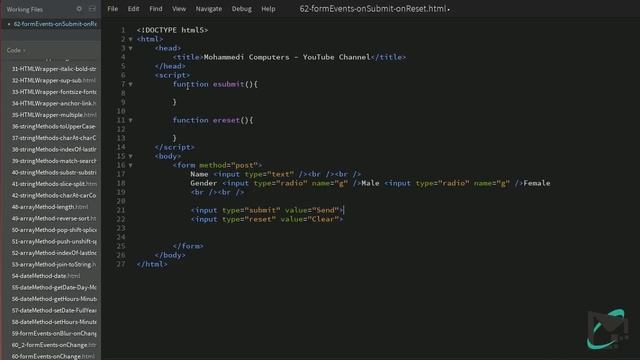Open the File menu

[x=113, y=9]
